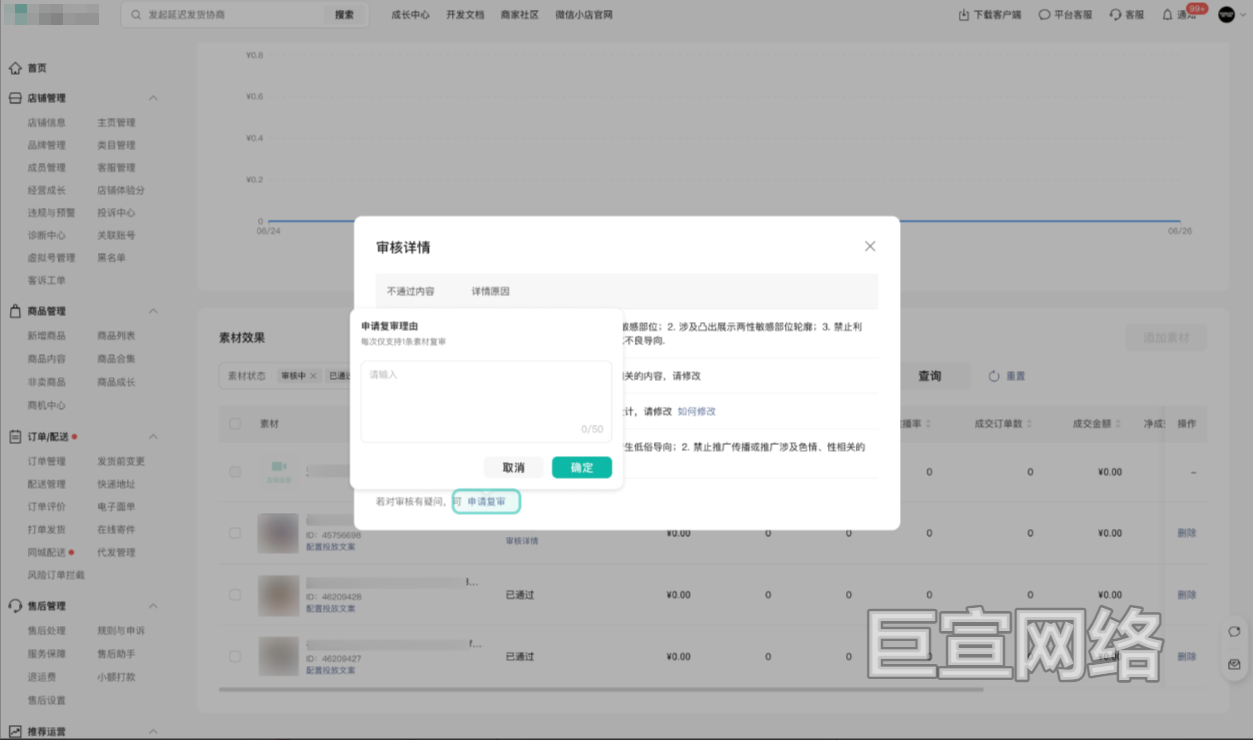Viewport: 1253px width, 740px height.
Task: Click the 申请复审 link
Action: pos(486,501)
